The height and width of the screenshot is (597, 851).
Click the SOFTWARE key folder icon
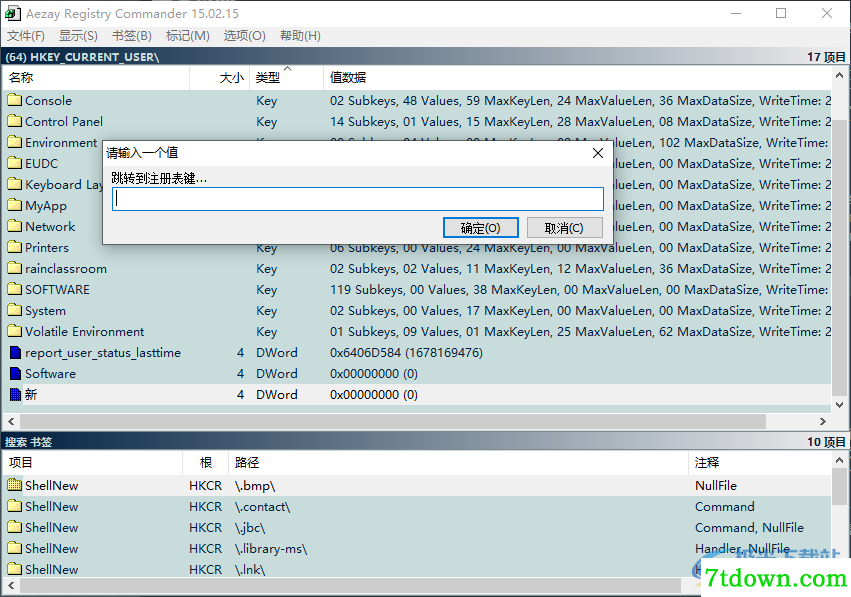coord(15,289)
